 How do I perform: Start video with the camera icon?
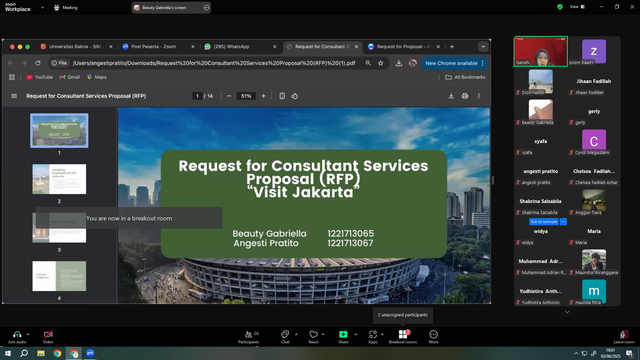tap(48, 337)
